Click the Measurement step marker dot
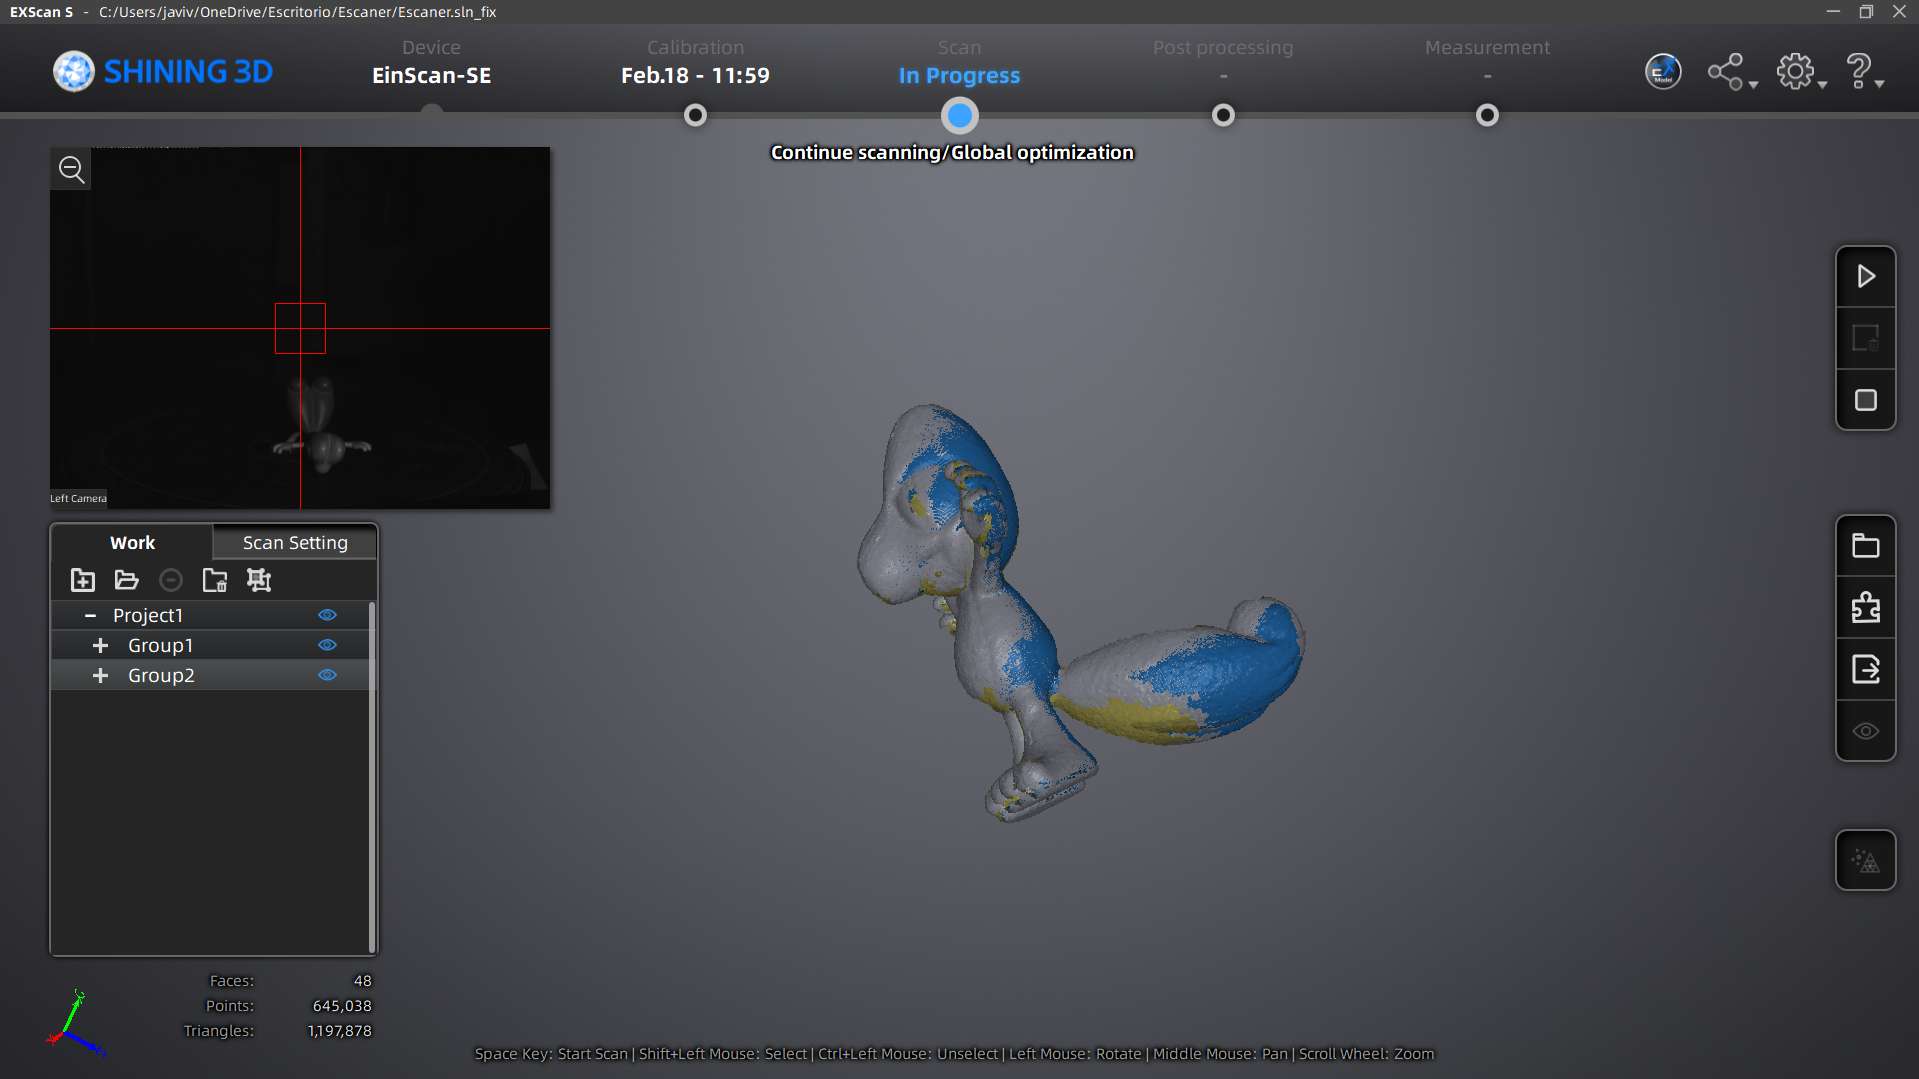The width and height of the screenshot is (1919, 1079). [1487, 115]
